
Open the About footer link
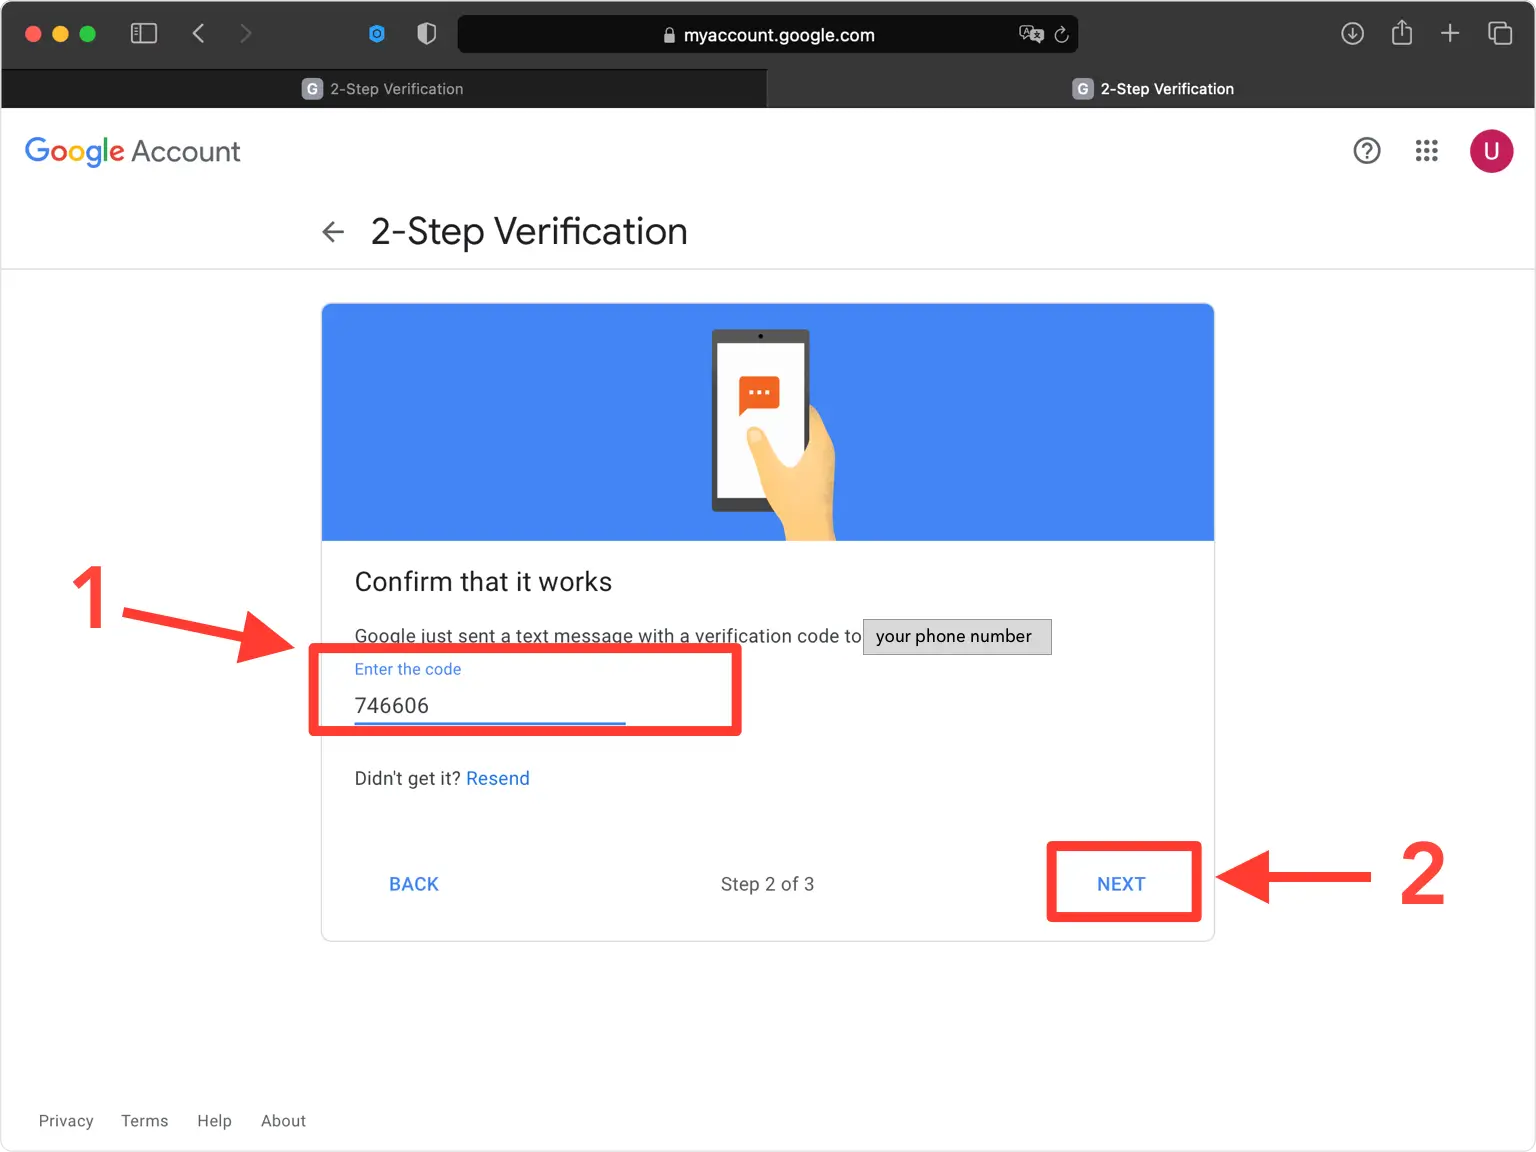click(283, 1121)
